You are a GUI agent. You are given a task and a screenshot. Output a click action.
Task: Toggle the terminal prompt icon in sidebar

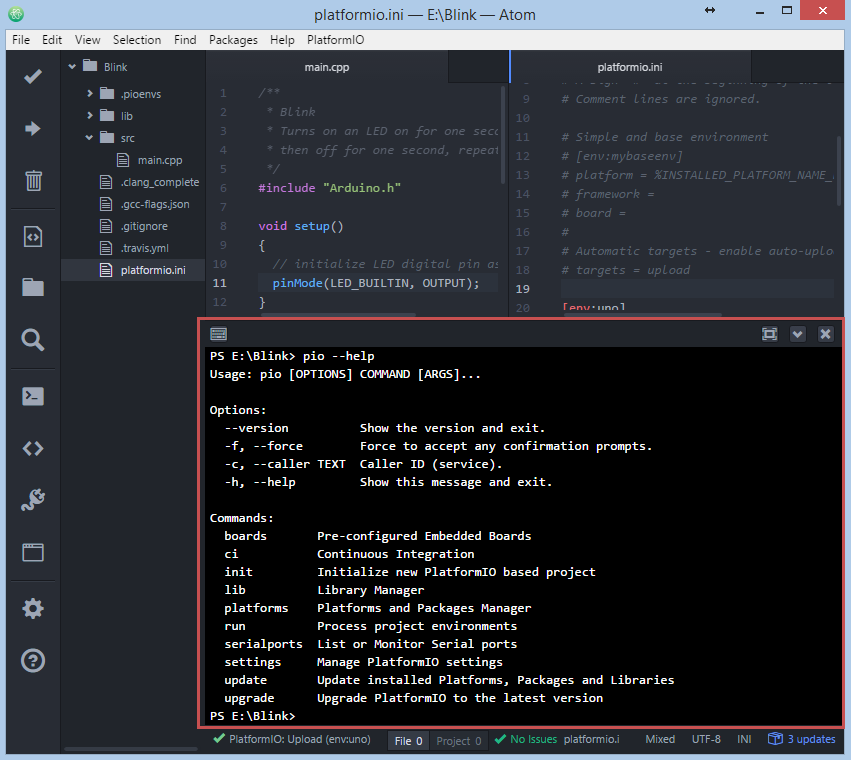click(33, 396)
